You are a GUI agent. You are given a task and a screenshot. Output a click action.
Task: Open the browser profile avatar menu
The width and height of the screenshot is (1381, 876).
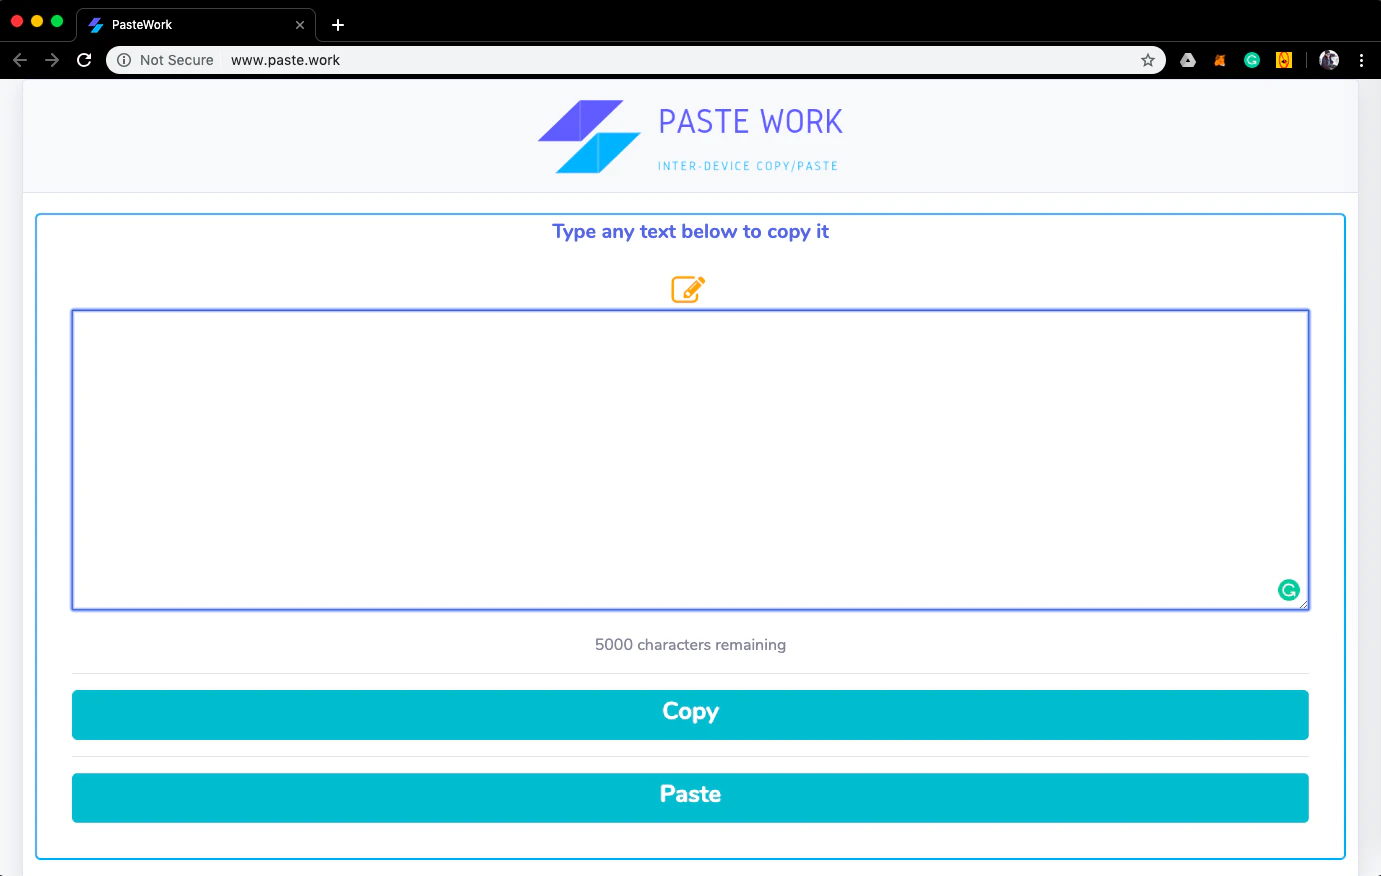1328,60
